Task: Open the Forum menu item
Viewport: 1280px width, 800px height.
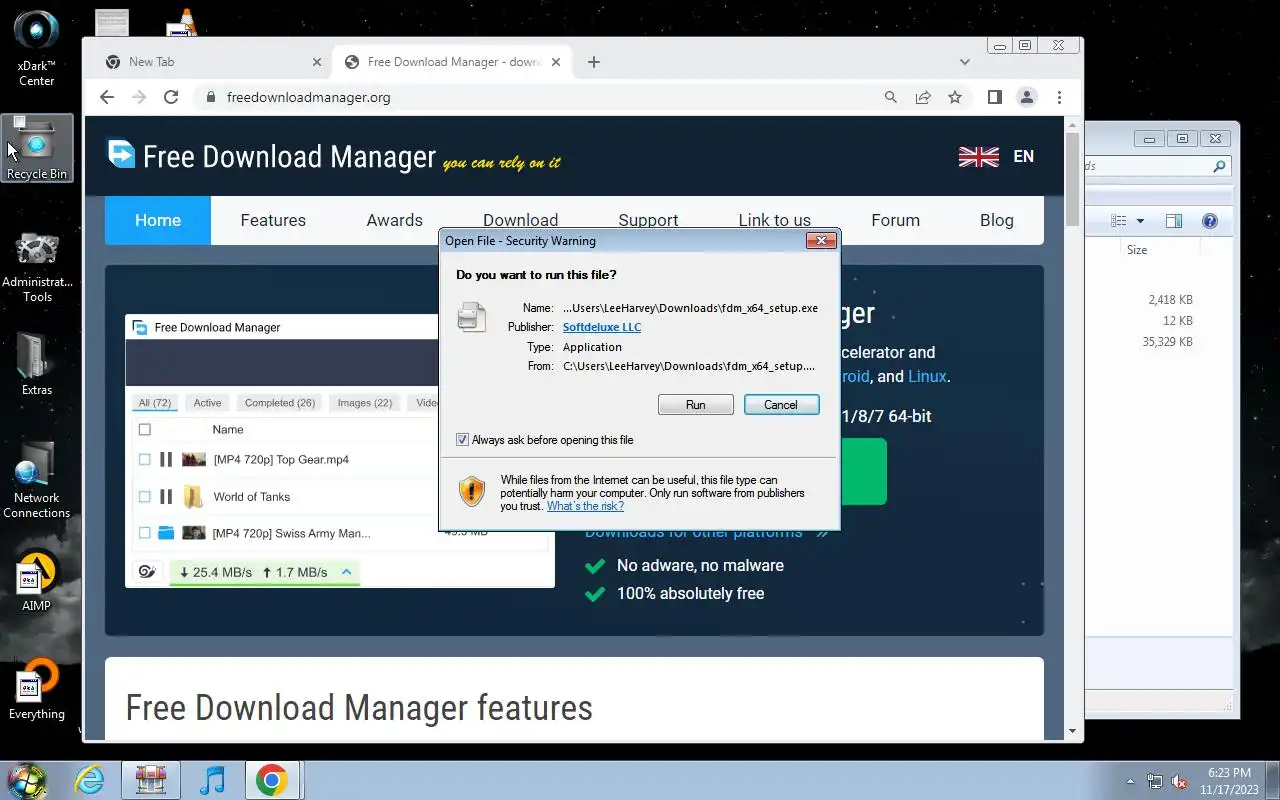Action: pyautogui.click(x=895, y=220)
